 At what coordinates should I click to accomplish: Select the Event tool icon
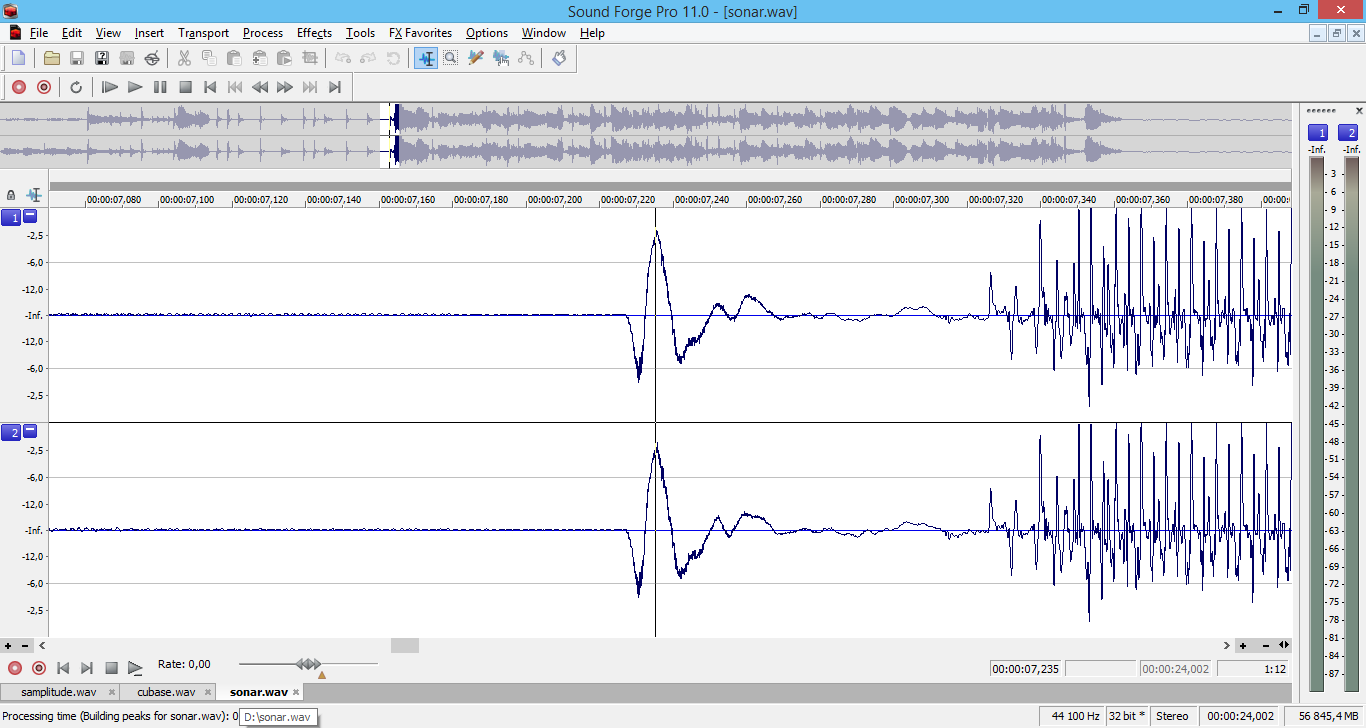coord(501,58)
